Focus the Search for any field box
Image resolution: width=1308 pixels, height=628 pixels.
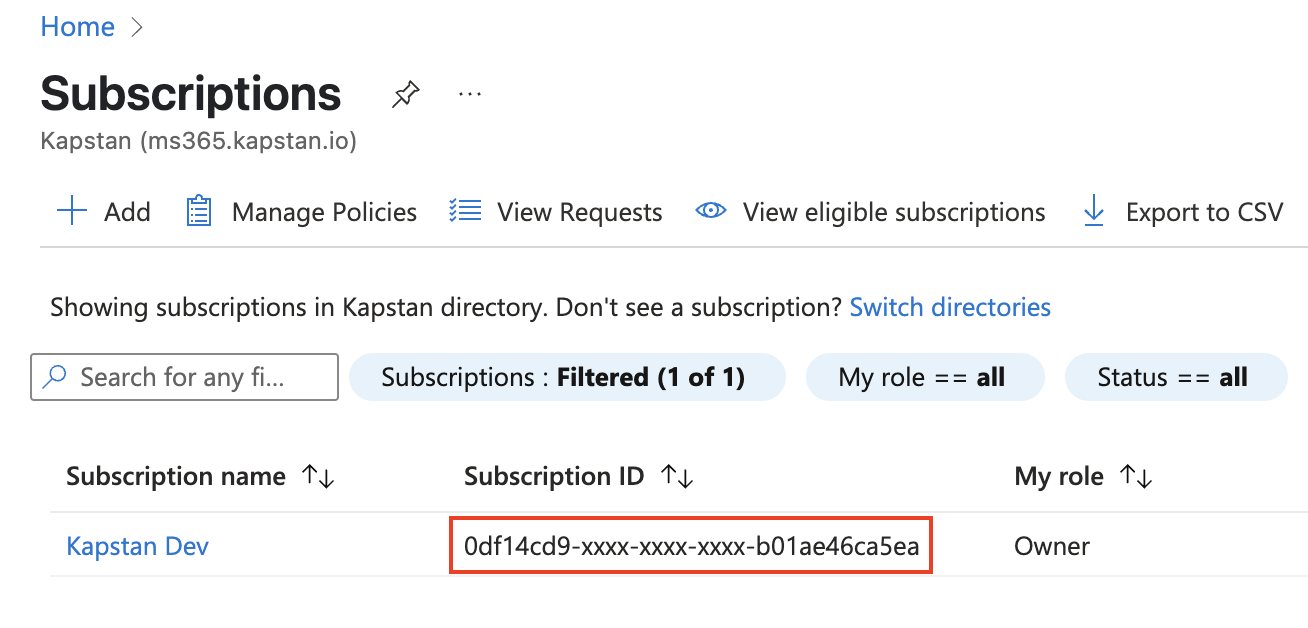[x=184, y=377]
